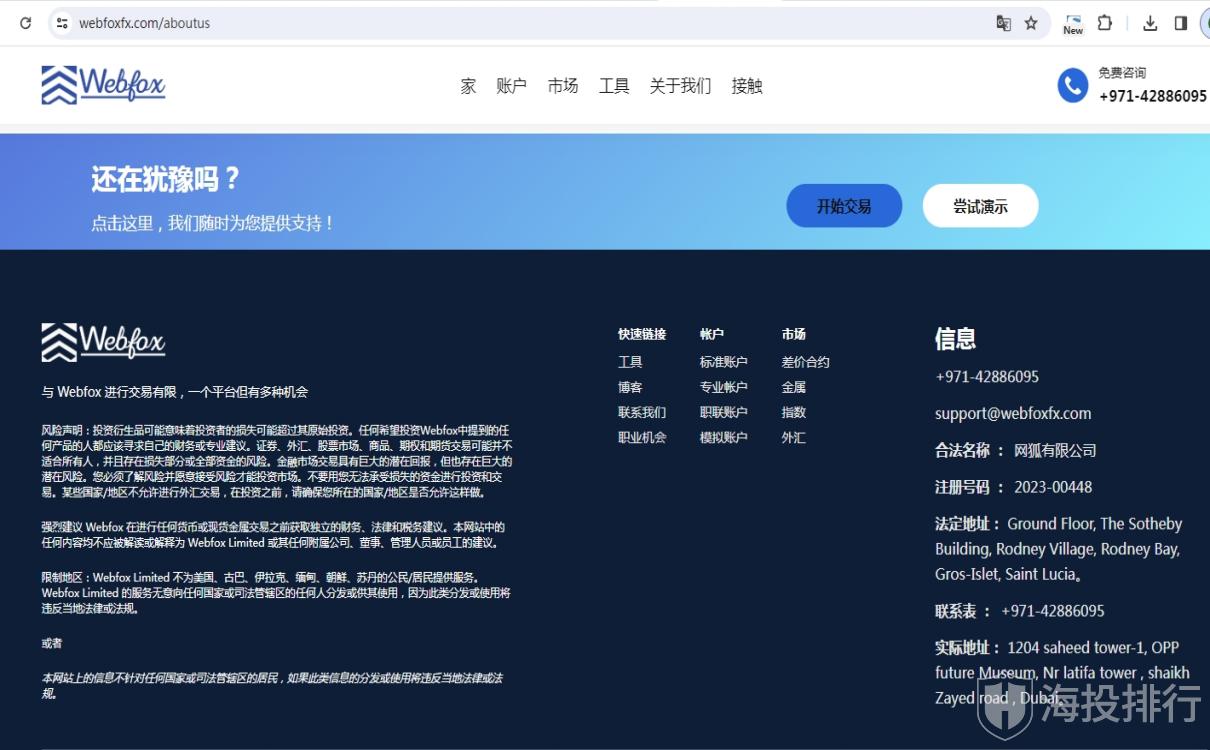Open site information icon in address bar
The image size is (1210, 750).
pyautogui.click(x=62, y=23)
